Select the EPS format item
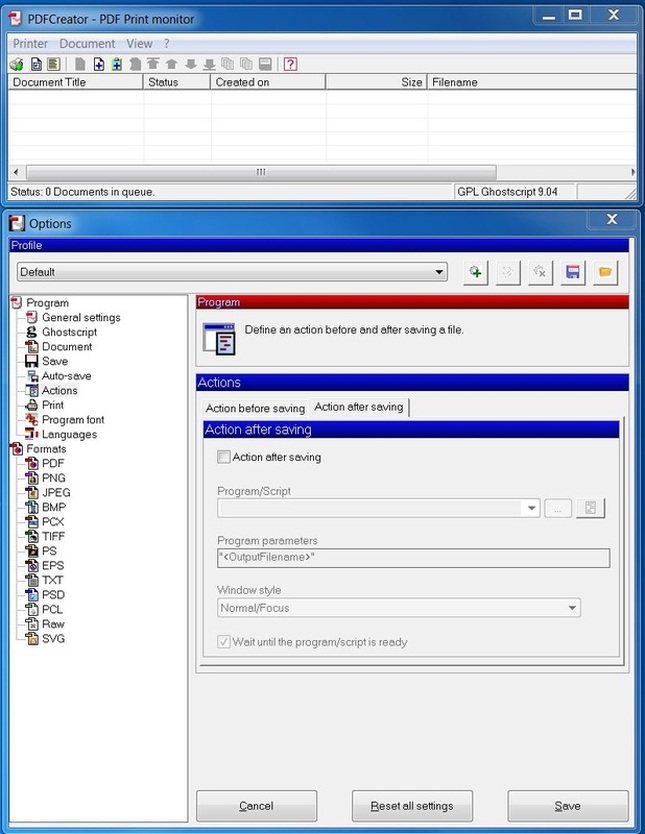Screen dimensions: 645x834 pyautogui.click(x=53, y=565)
